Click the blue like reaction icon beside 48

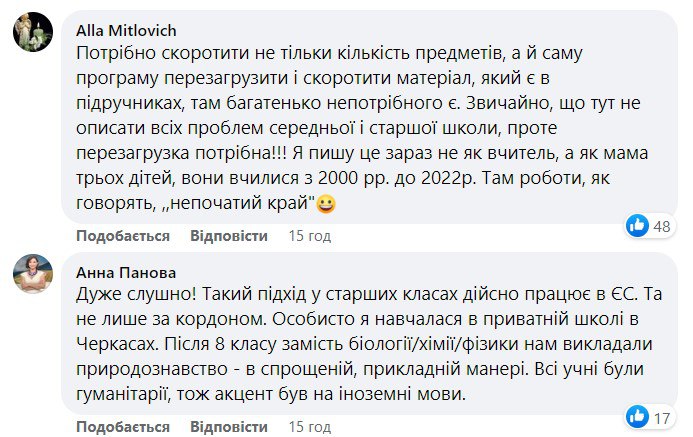[637, 225]
